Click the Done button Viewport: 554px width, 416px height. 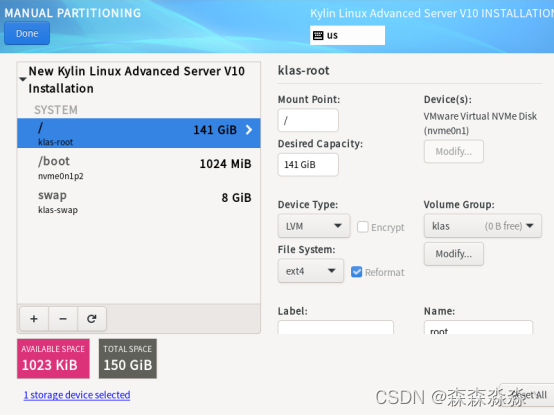coord(27,33)
